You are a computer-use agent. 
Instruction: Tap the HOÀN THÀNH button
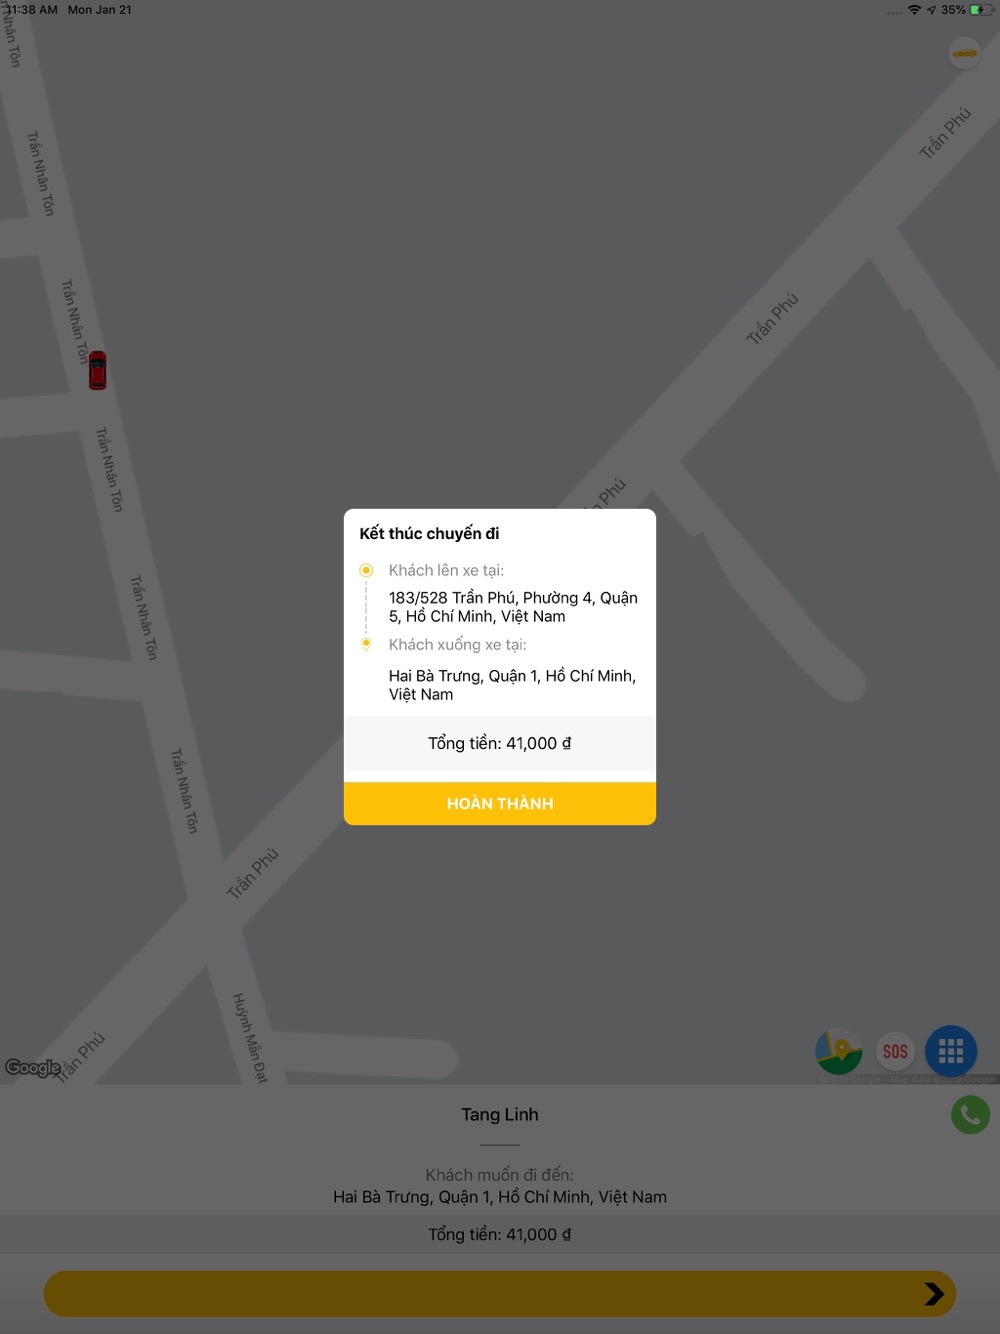pyautogui.click(x=500, y=803)
